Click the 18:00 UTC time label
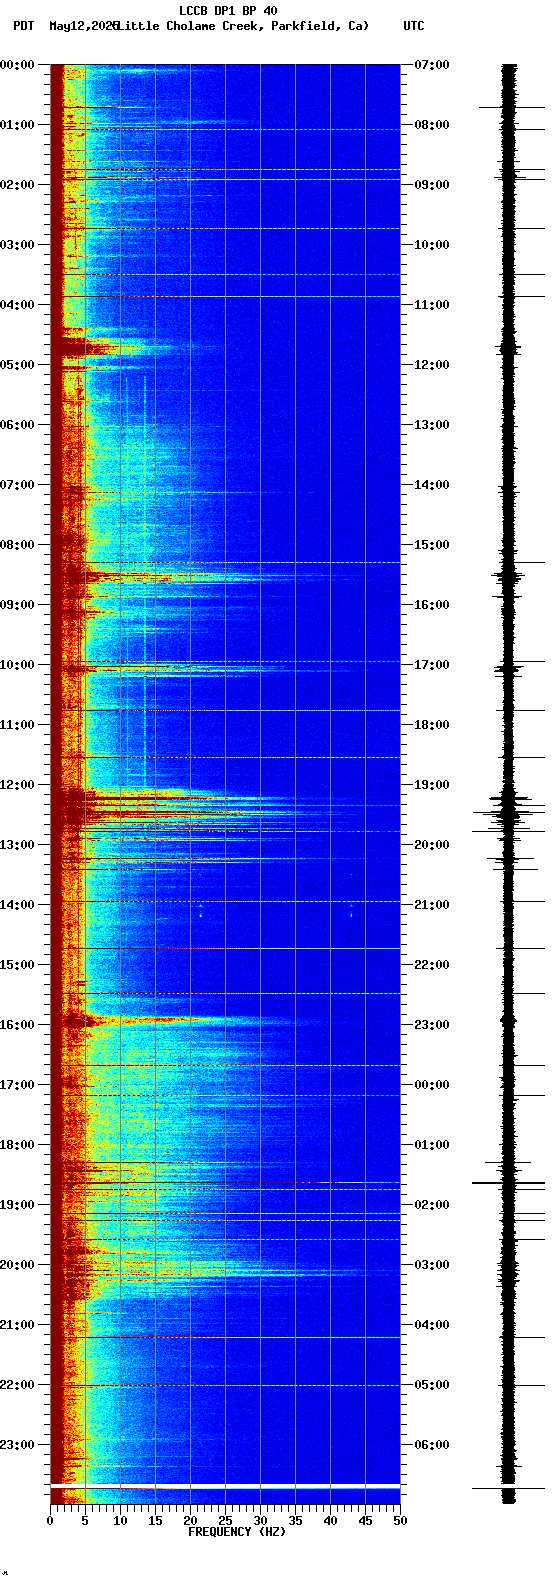The height and width of the screenshot is (1584, 552). click(x=432, y=725)
